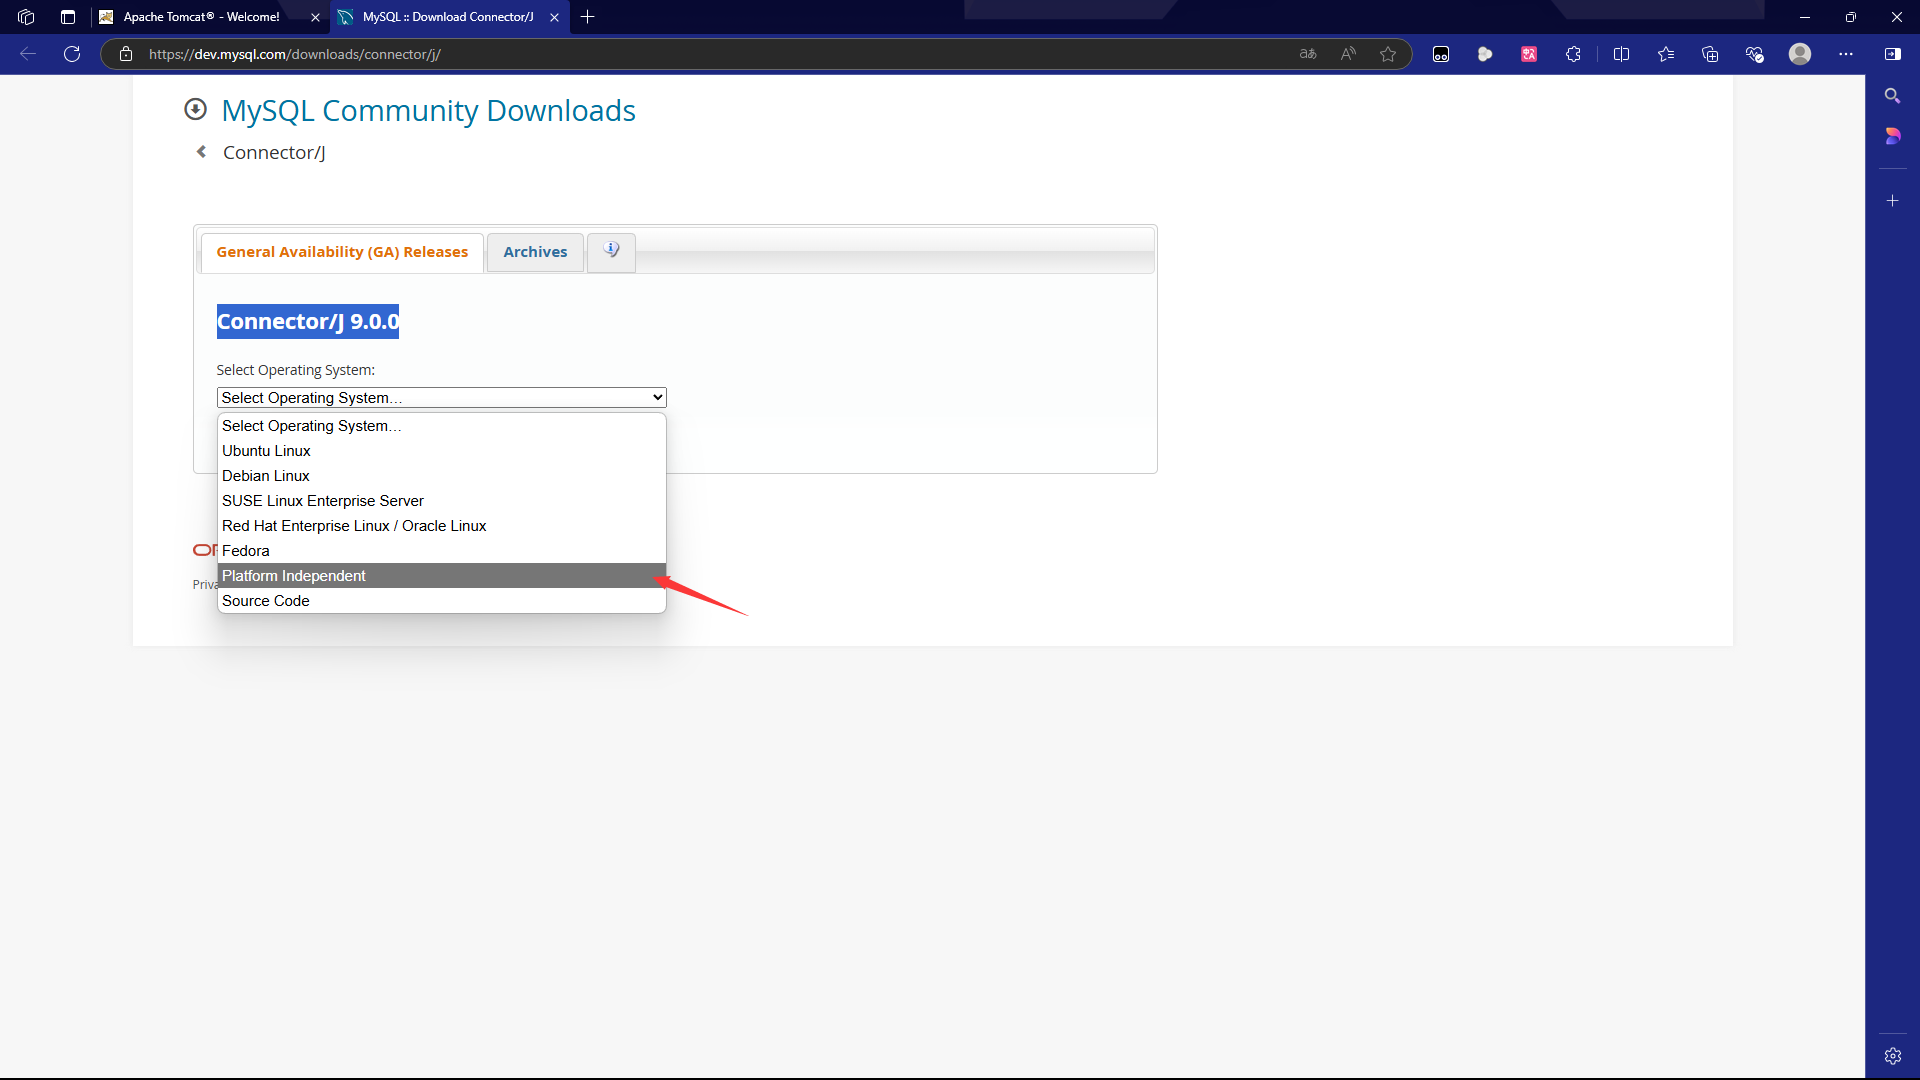Open the Copilot sidebar icon
This screenshot has width=1920, height=1080.
[x=1892, y=136]
